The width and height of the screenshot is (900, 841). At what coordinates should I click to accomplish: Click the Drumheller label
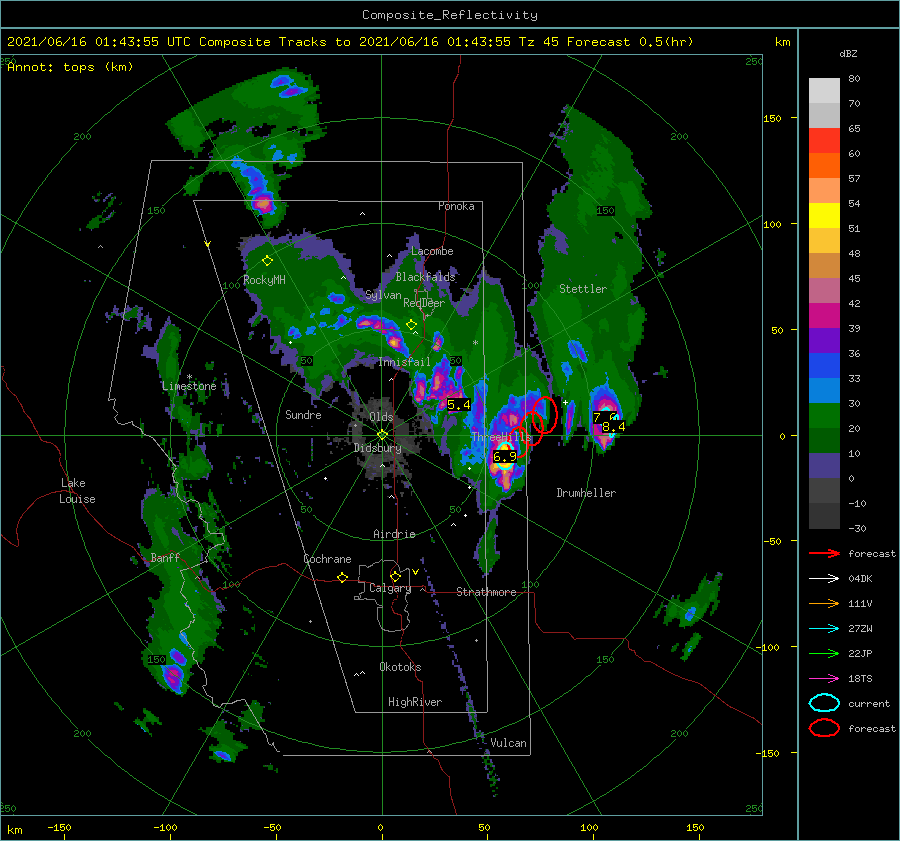tap(586, 493)
